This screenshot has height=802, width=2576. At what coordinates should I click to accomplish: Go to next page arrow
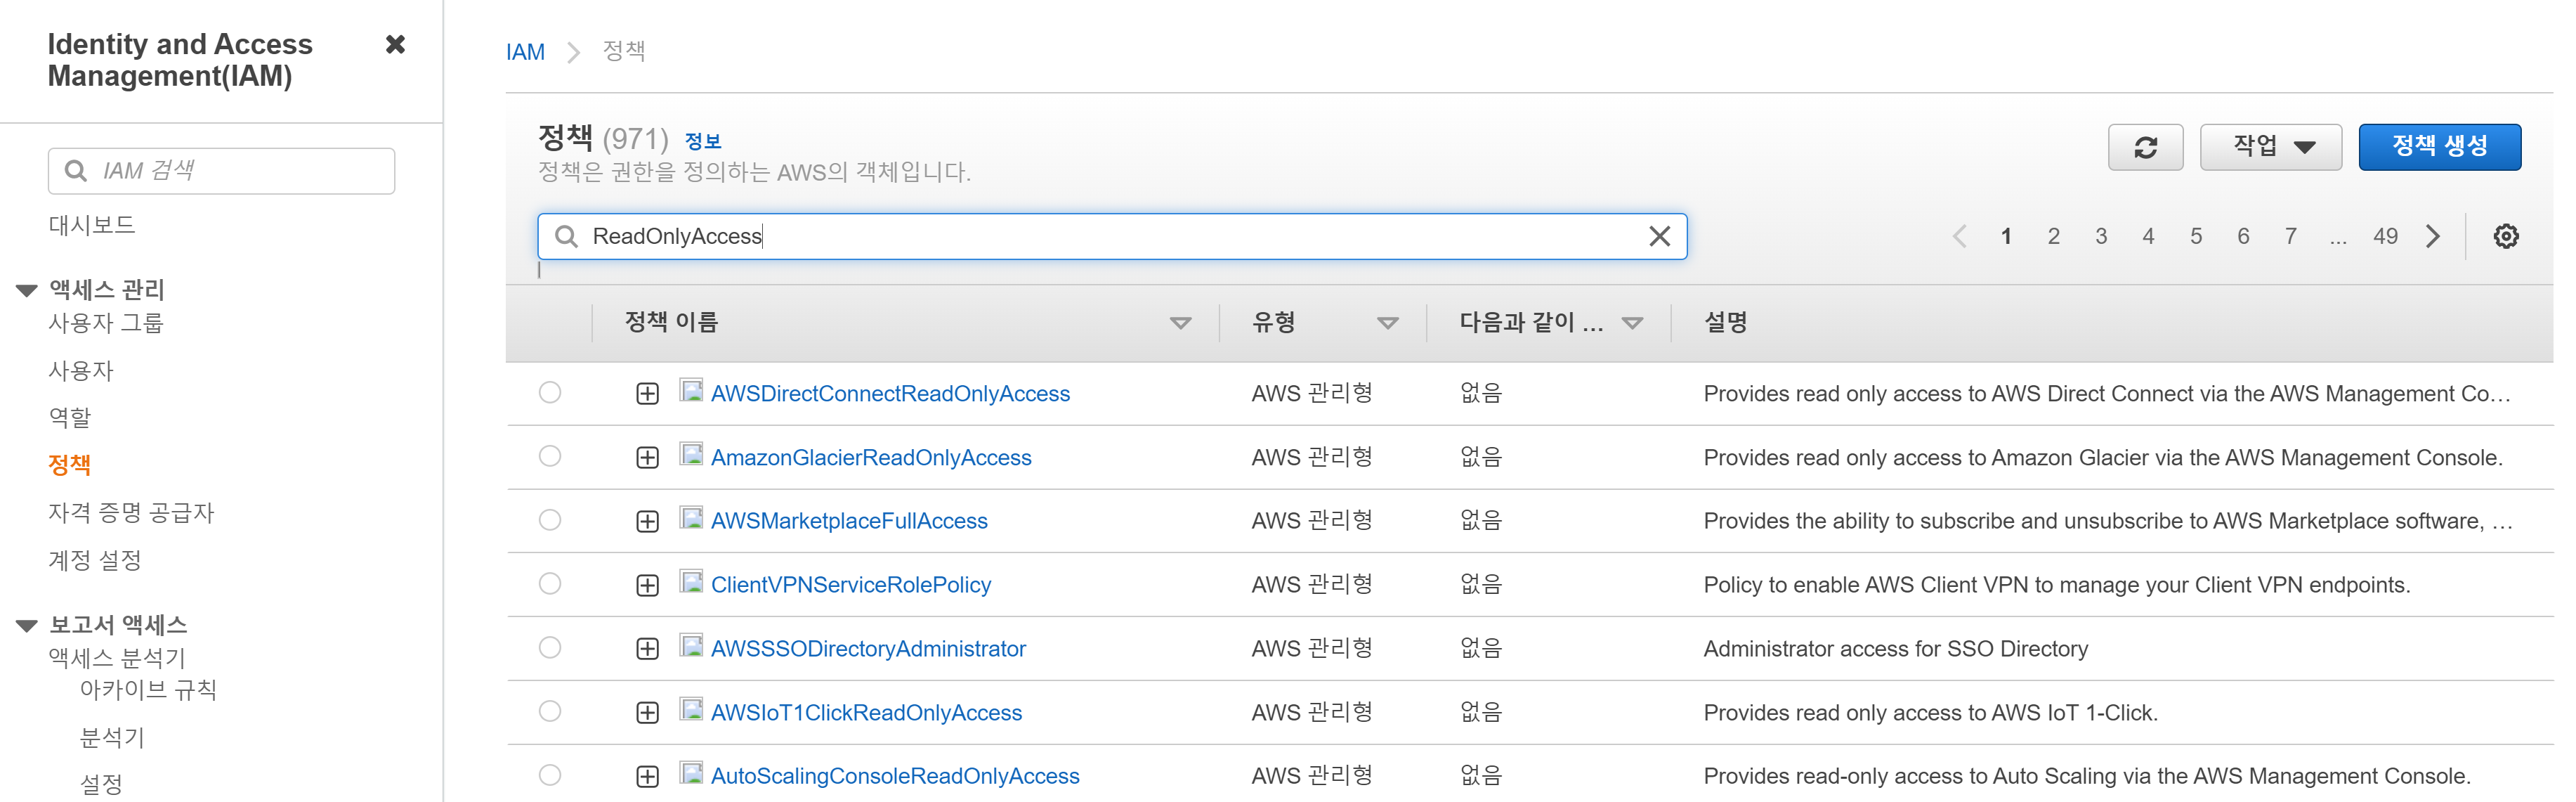point(2432,236)
